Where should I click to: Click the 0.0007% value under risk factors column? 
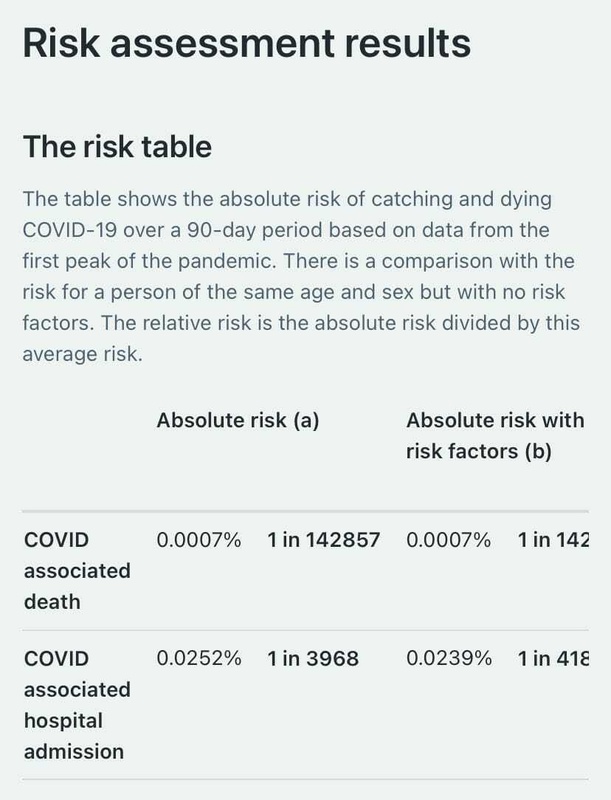[x=449, y=540]
